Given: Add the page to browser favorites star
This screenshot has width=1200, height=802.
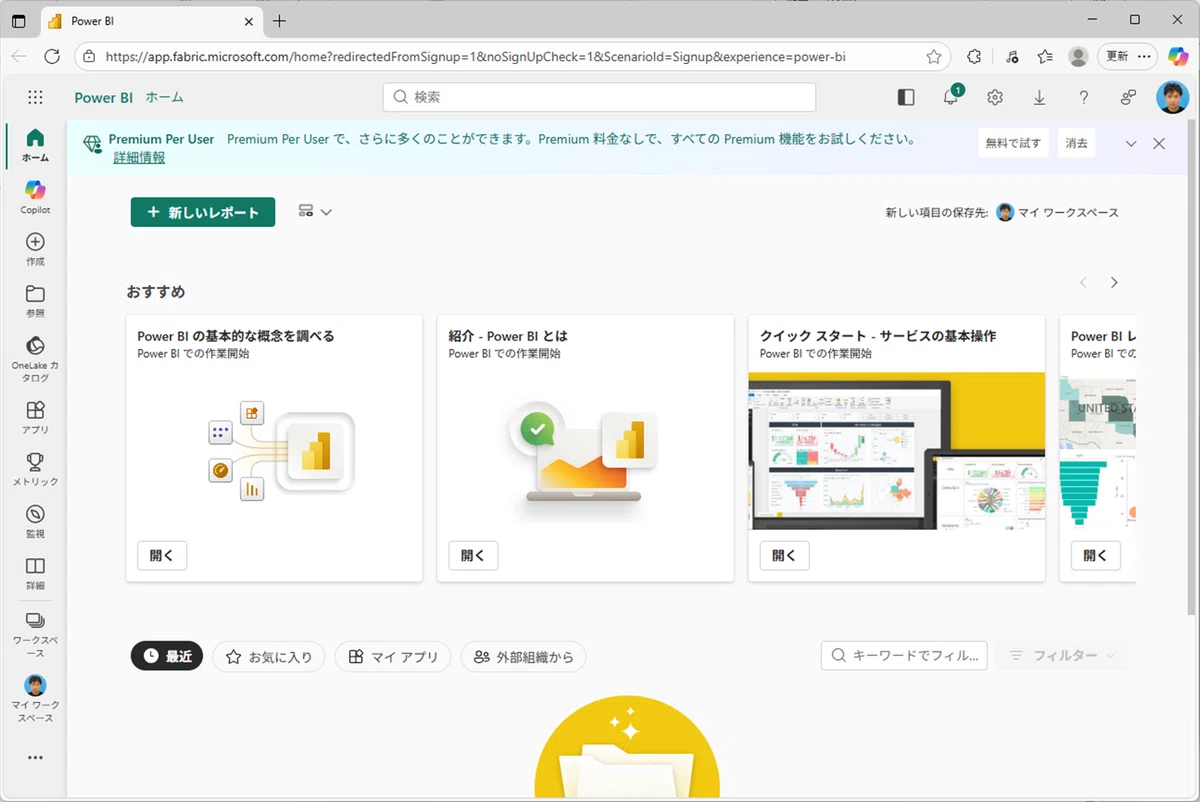Looking at the screenshot, I should 934,57.
